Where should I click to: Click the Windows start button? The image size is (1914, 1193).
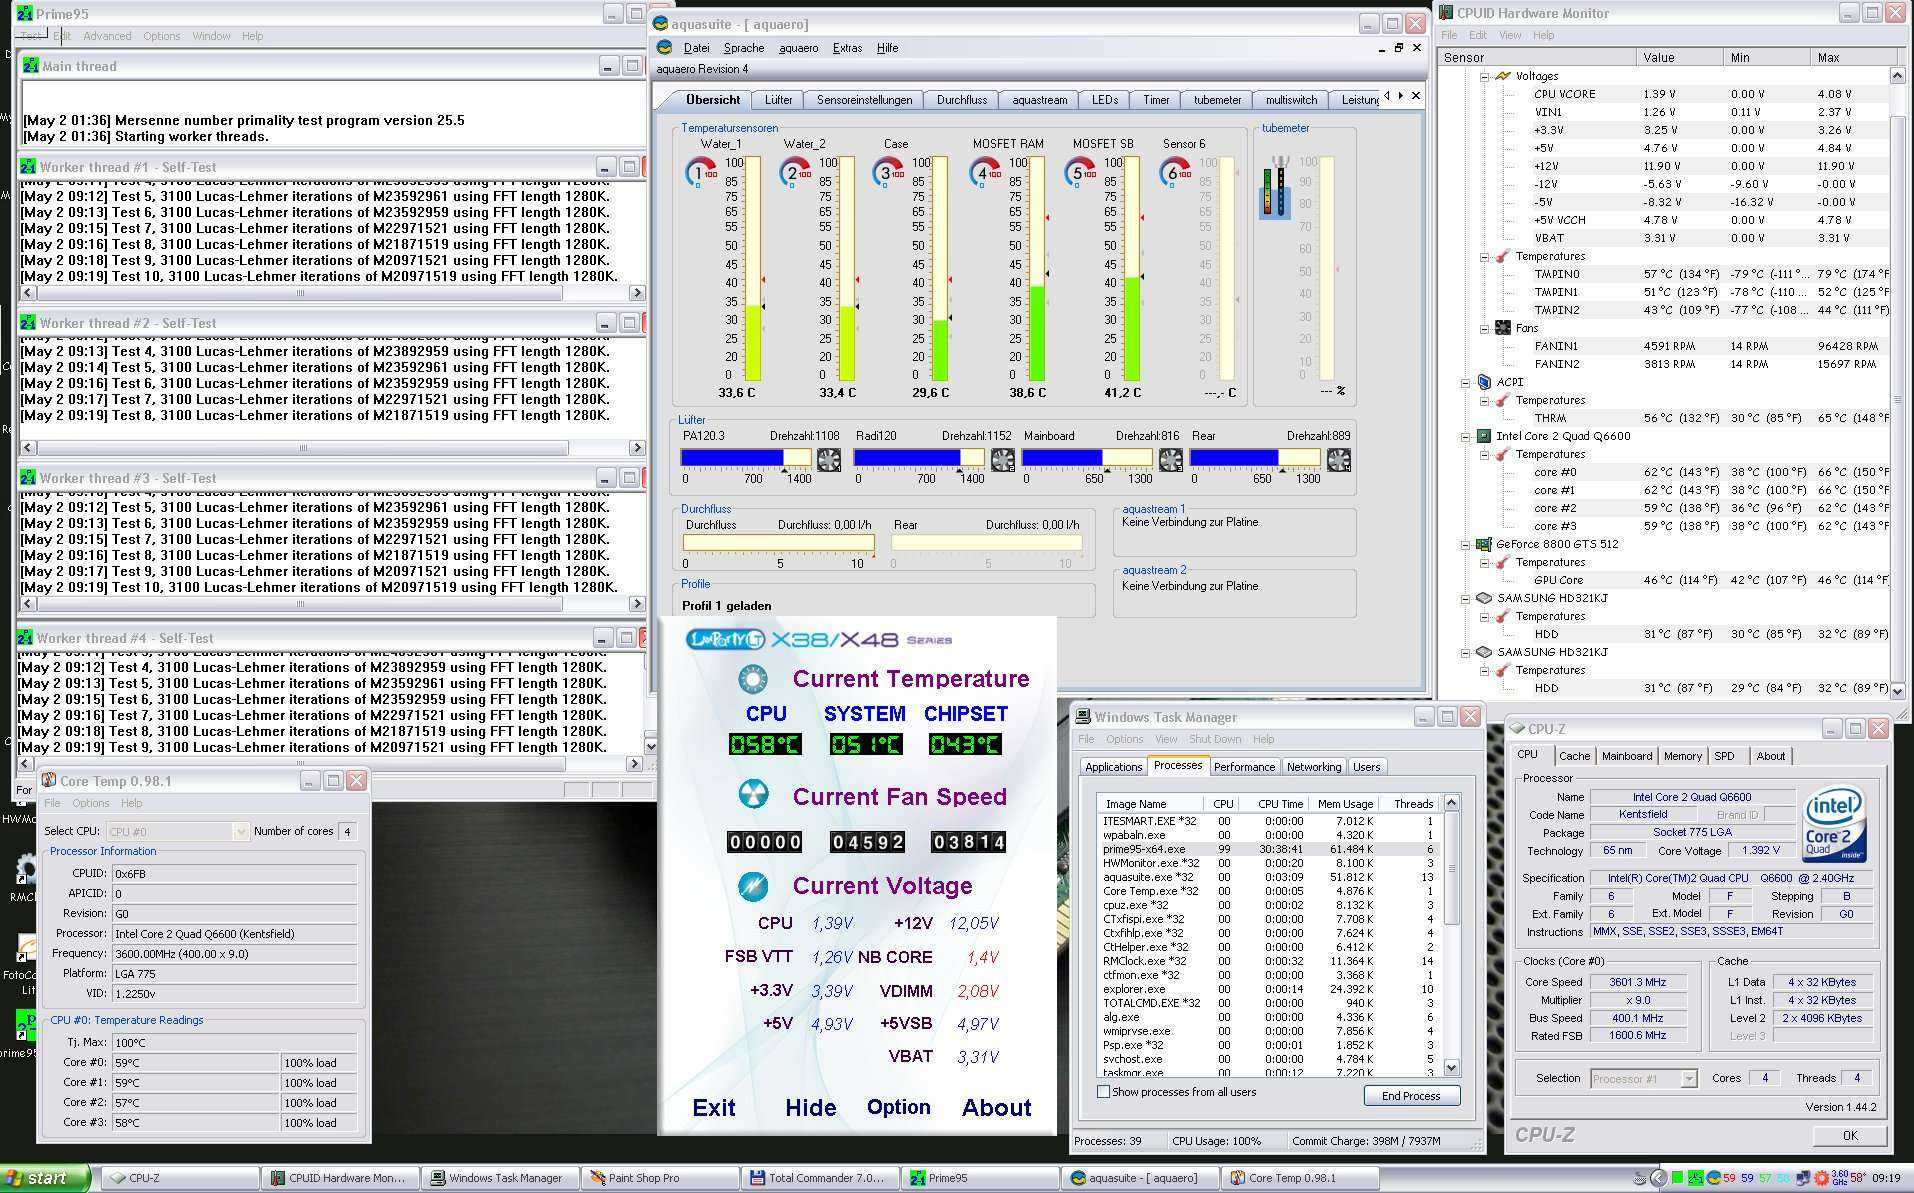pyautogui.click(x=45, y=1178)
